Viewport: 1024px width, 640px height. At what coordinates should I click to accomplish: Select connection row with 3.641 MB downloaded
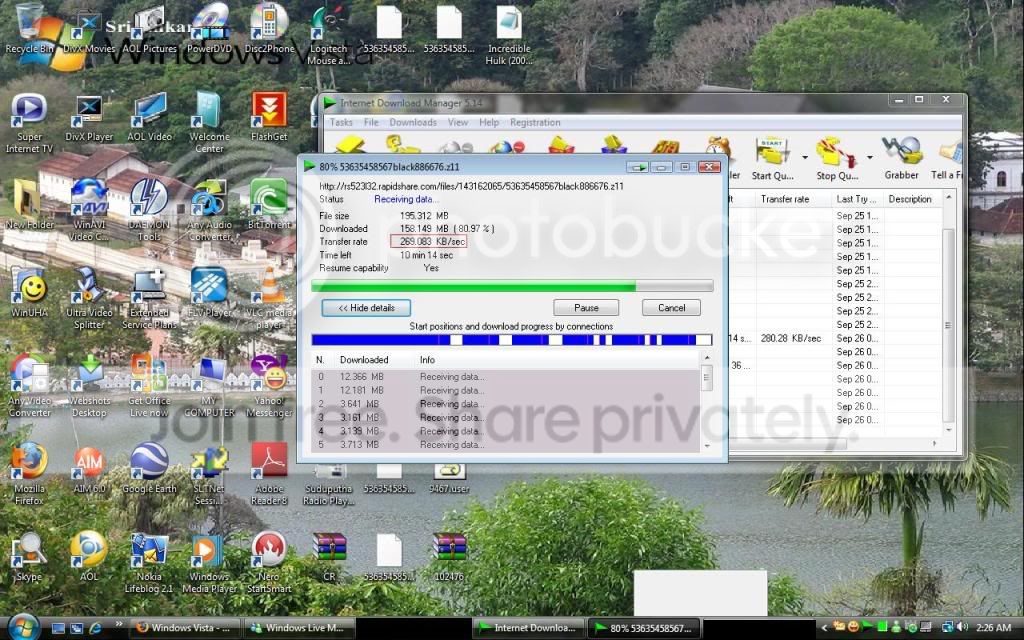(x=506, y=404)
